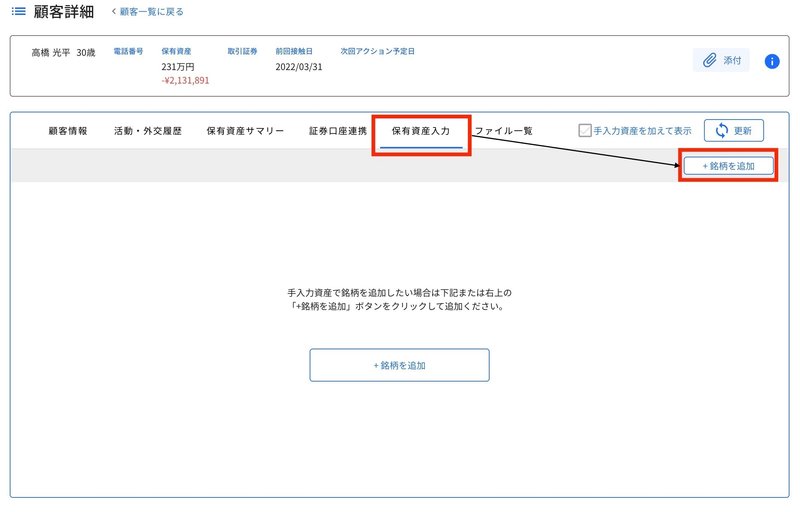Click the 電話番号 label
This screenshot has width=800, height=512.
click(128, 51)
